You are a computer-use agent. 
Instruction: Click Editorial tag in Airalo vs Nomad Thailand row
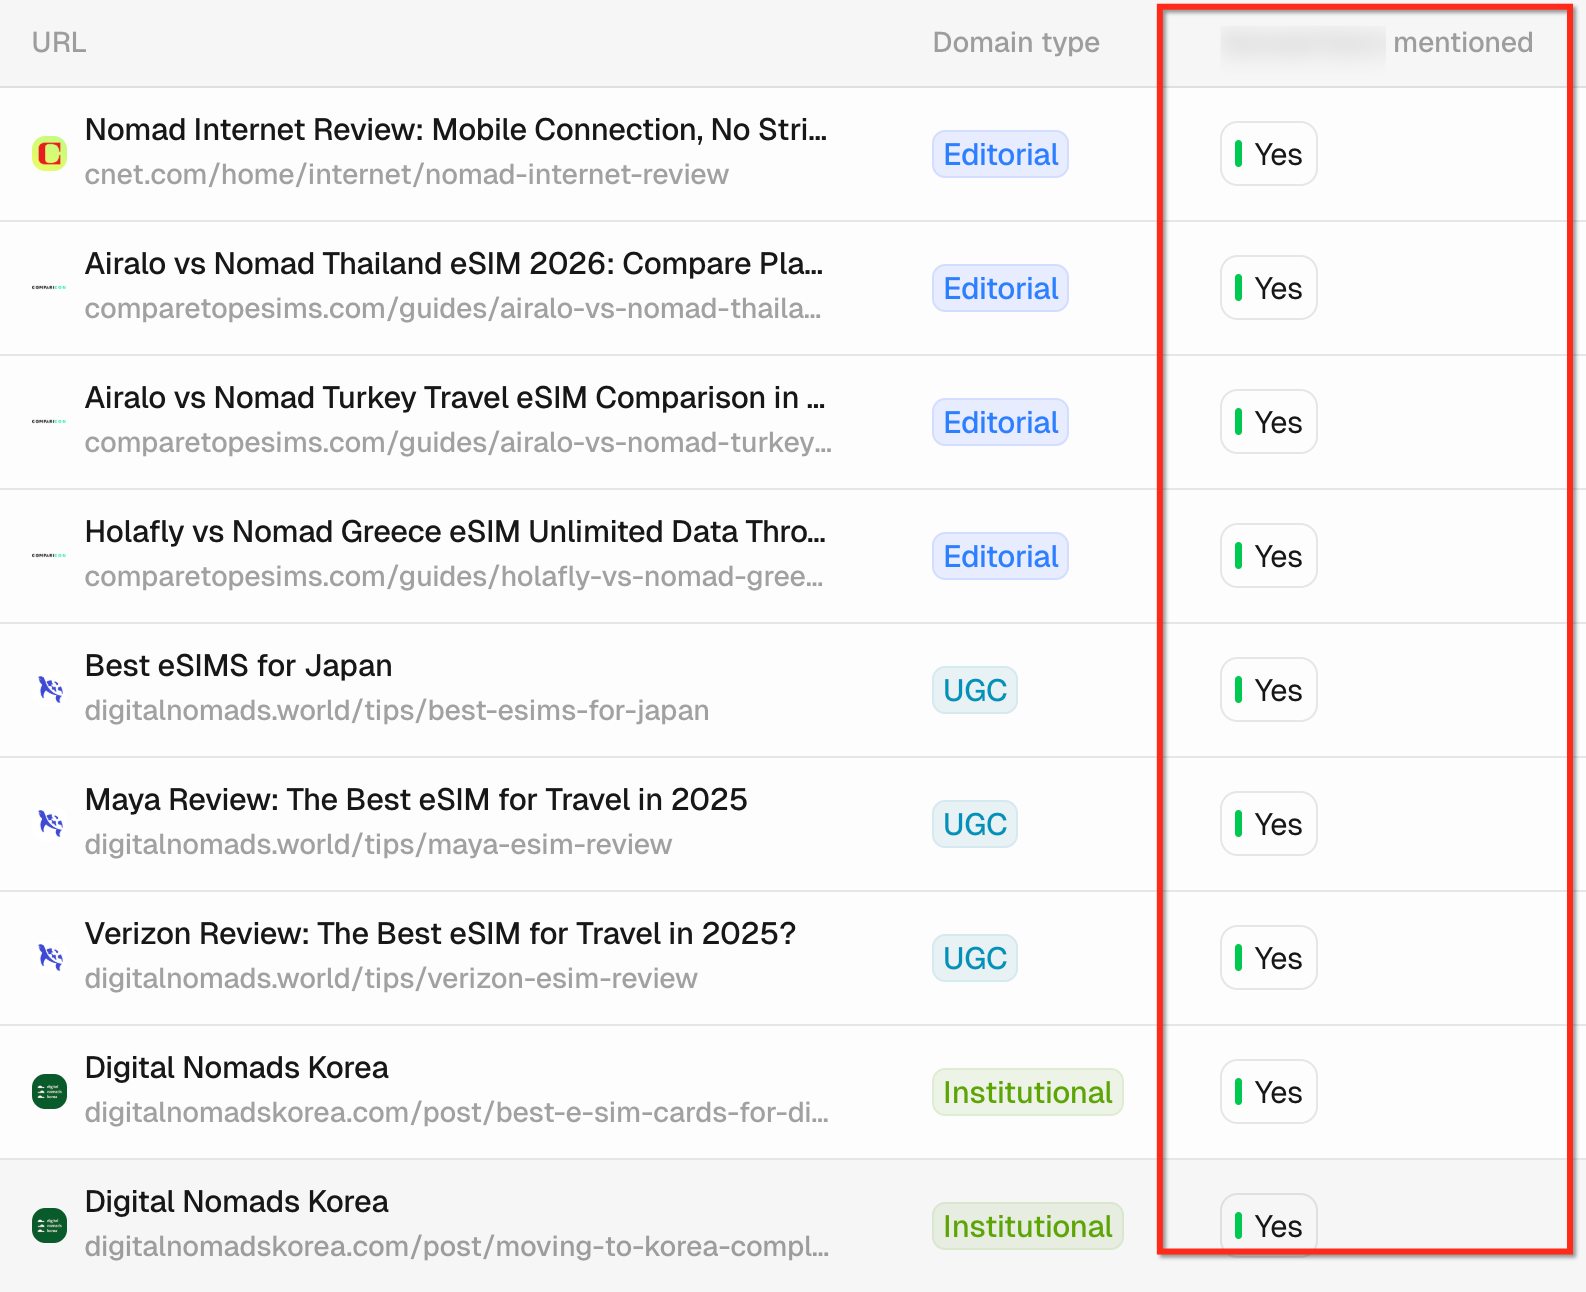[x=1000, y=288]
